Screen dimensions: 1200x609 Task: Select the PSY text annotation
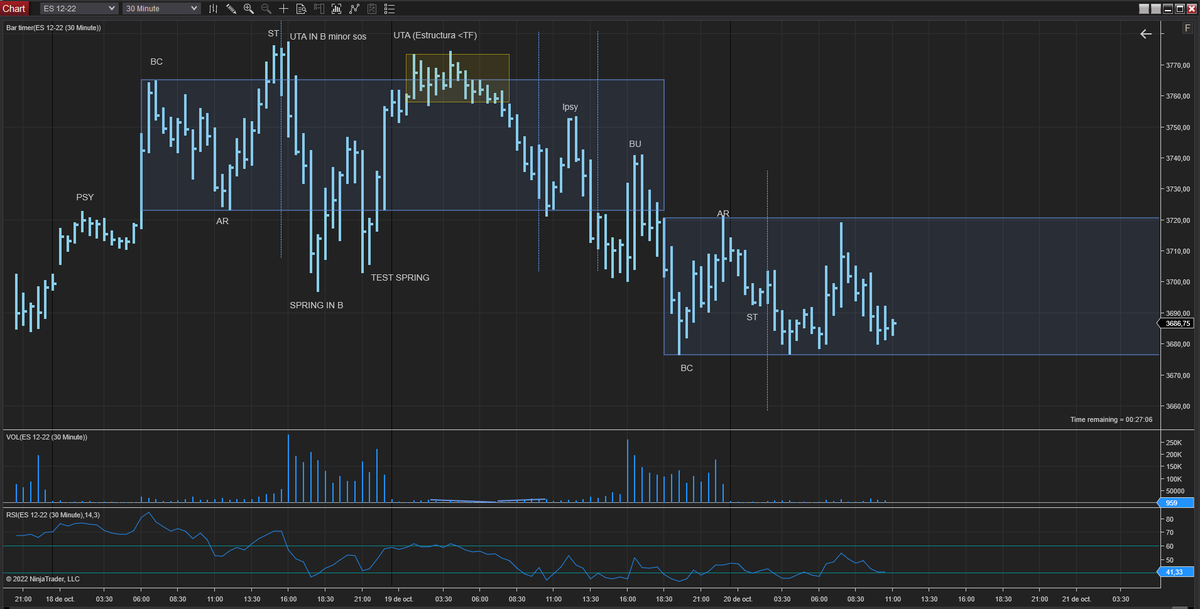coord(85,197)
